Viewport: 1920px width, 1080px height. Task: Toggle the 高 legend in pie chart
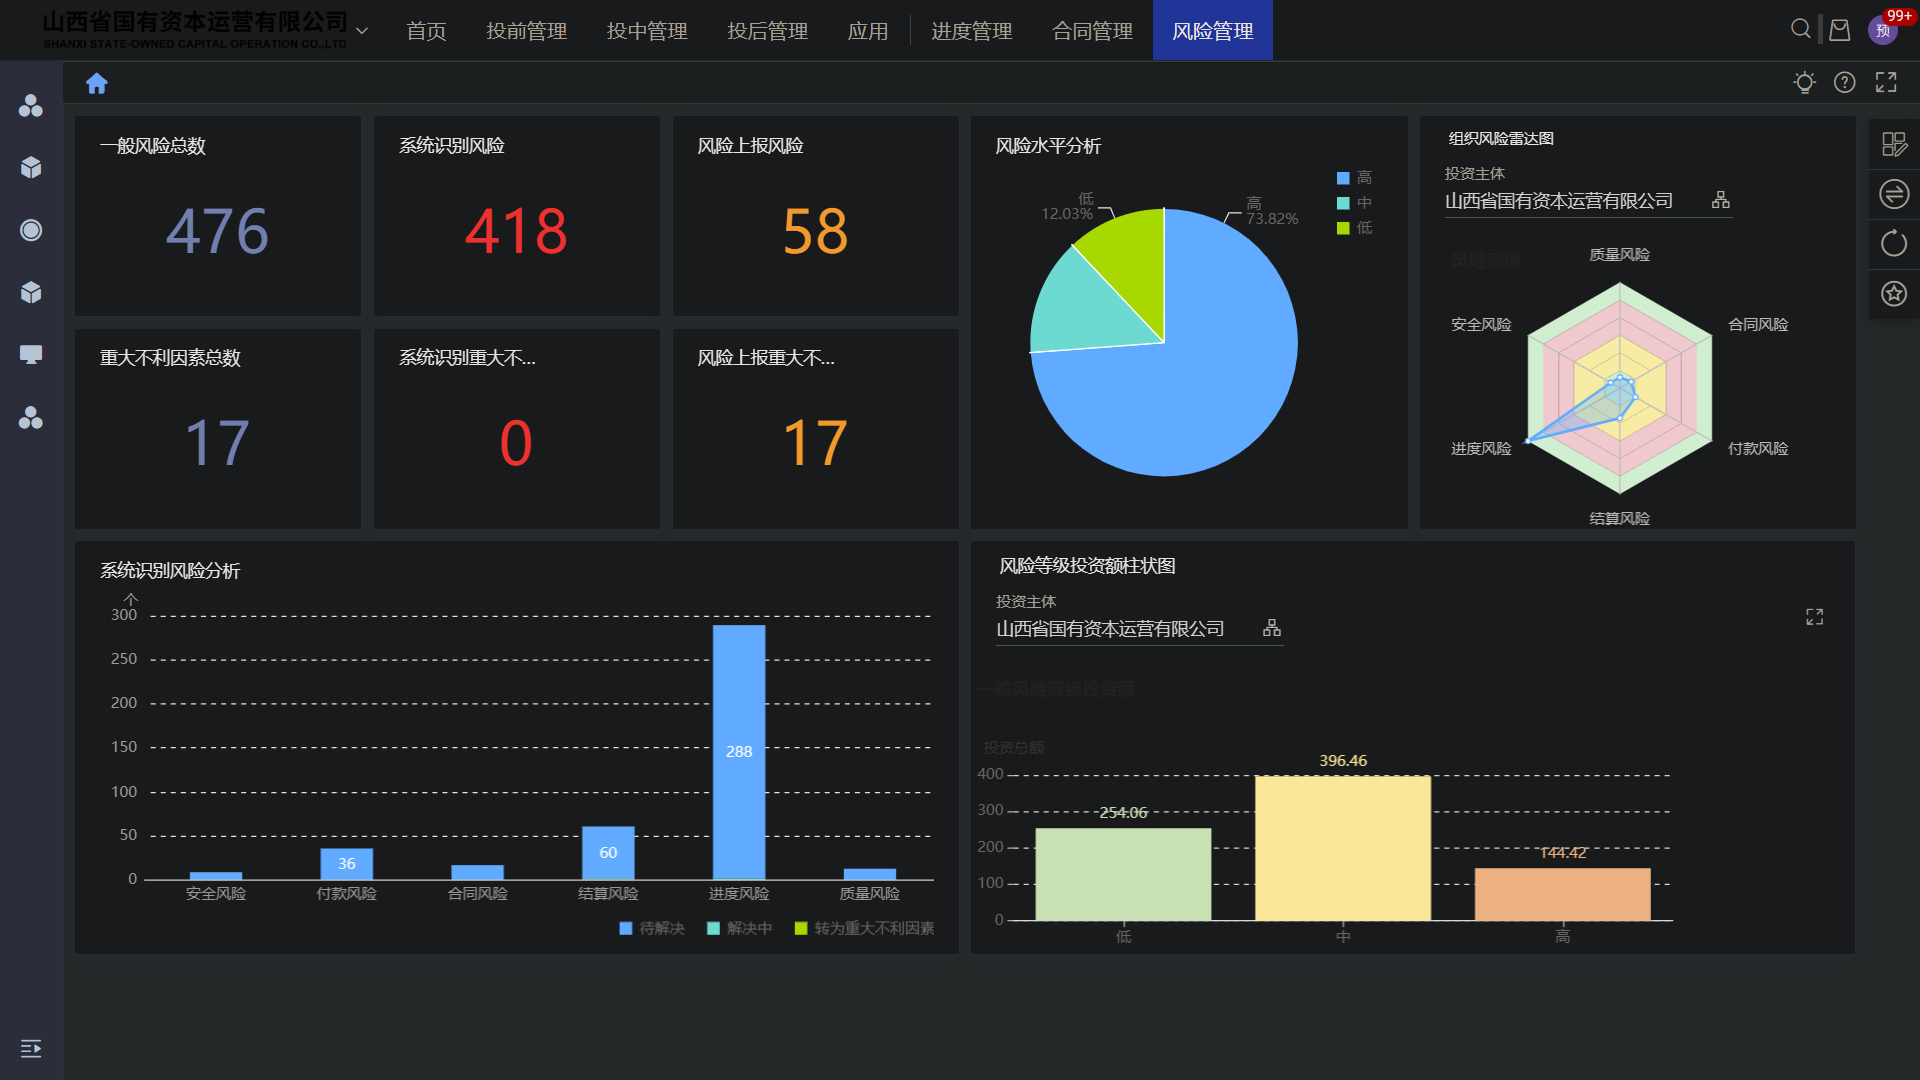[x=1354, y=178]
